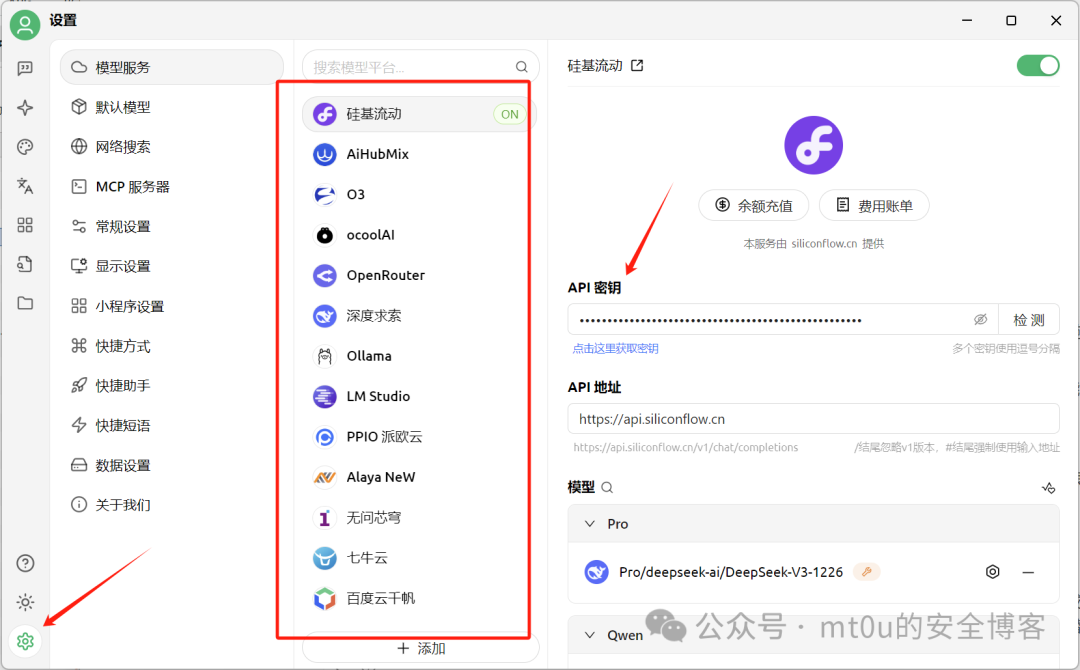
Task: Select 百度云千帆 provider
Action: point(419,598)
